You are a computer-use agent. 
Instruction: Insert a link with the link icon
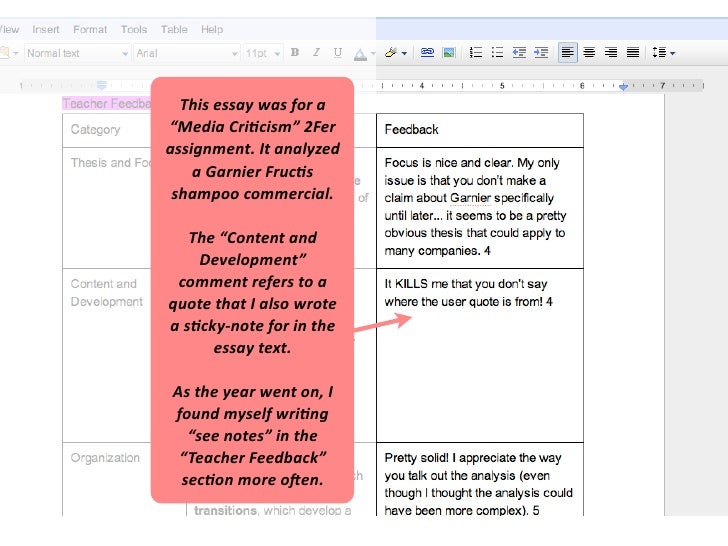[427, 52]
